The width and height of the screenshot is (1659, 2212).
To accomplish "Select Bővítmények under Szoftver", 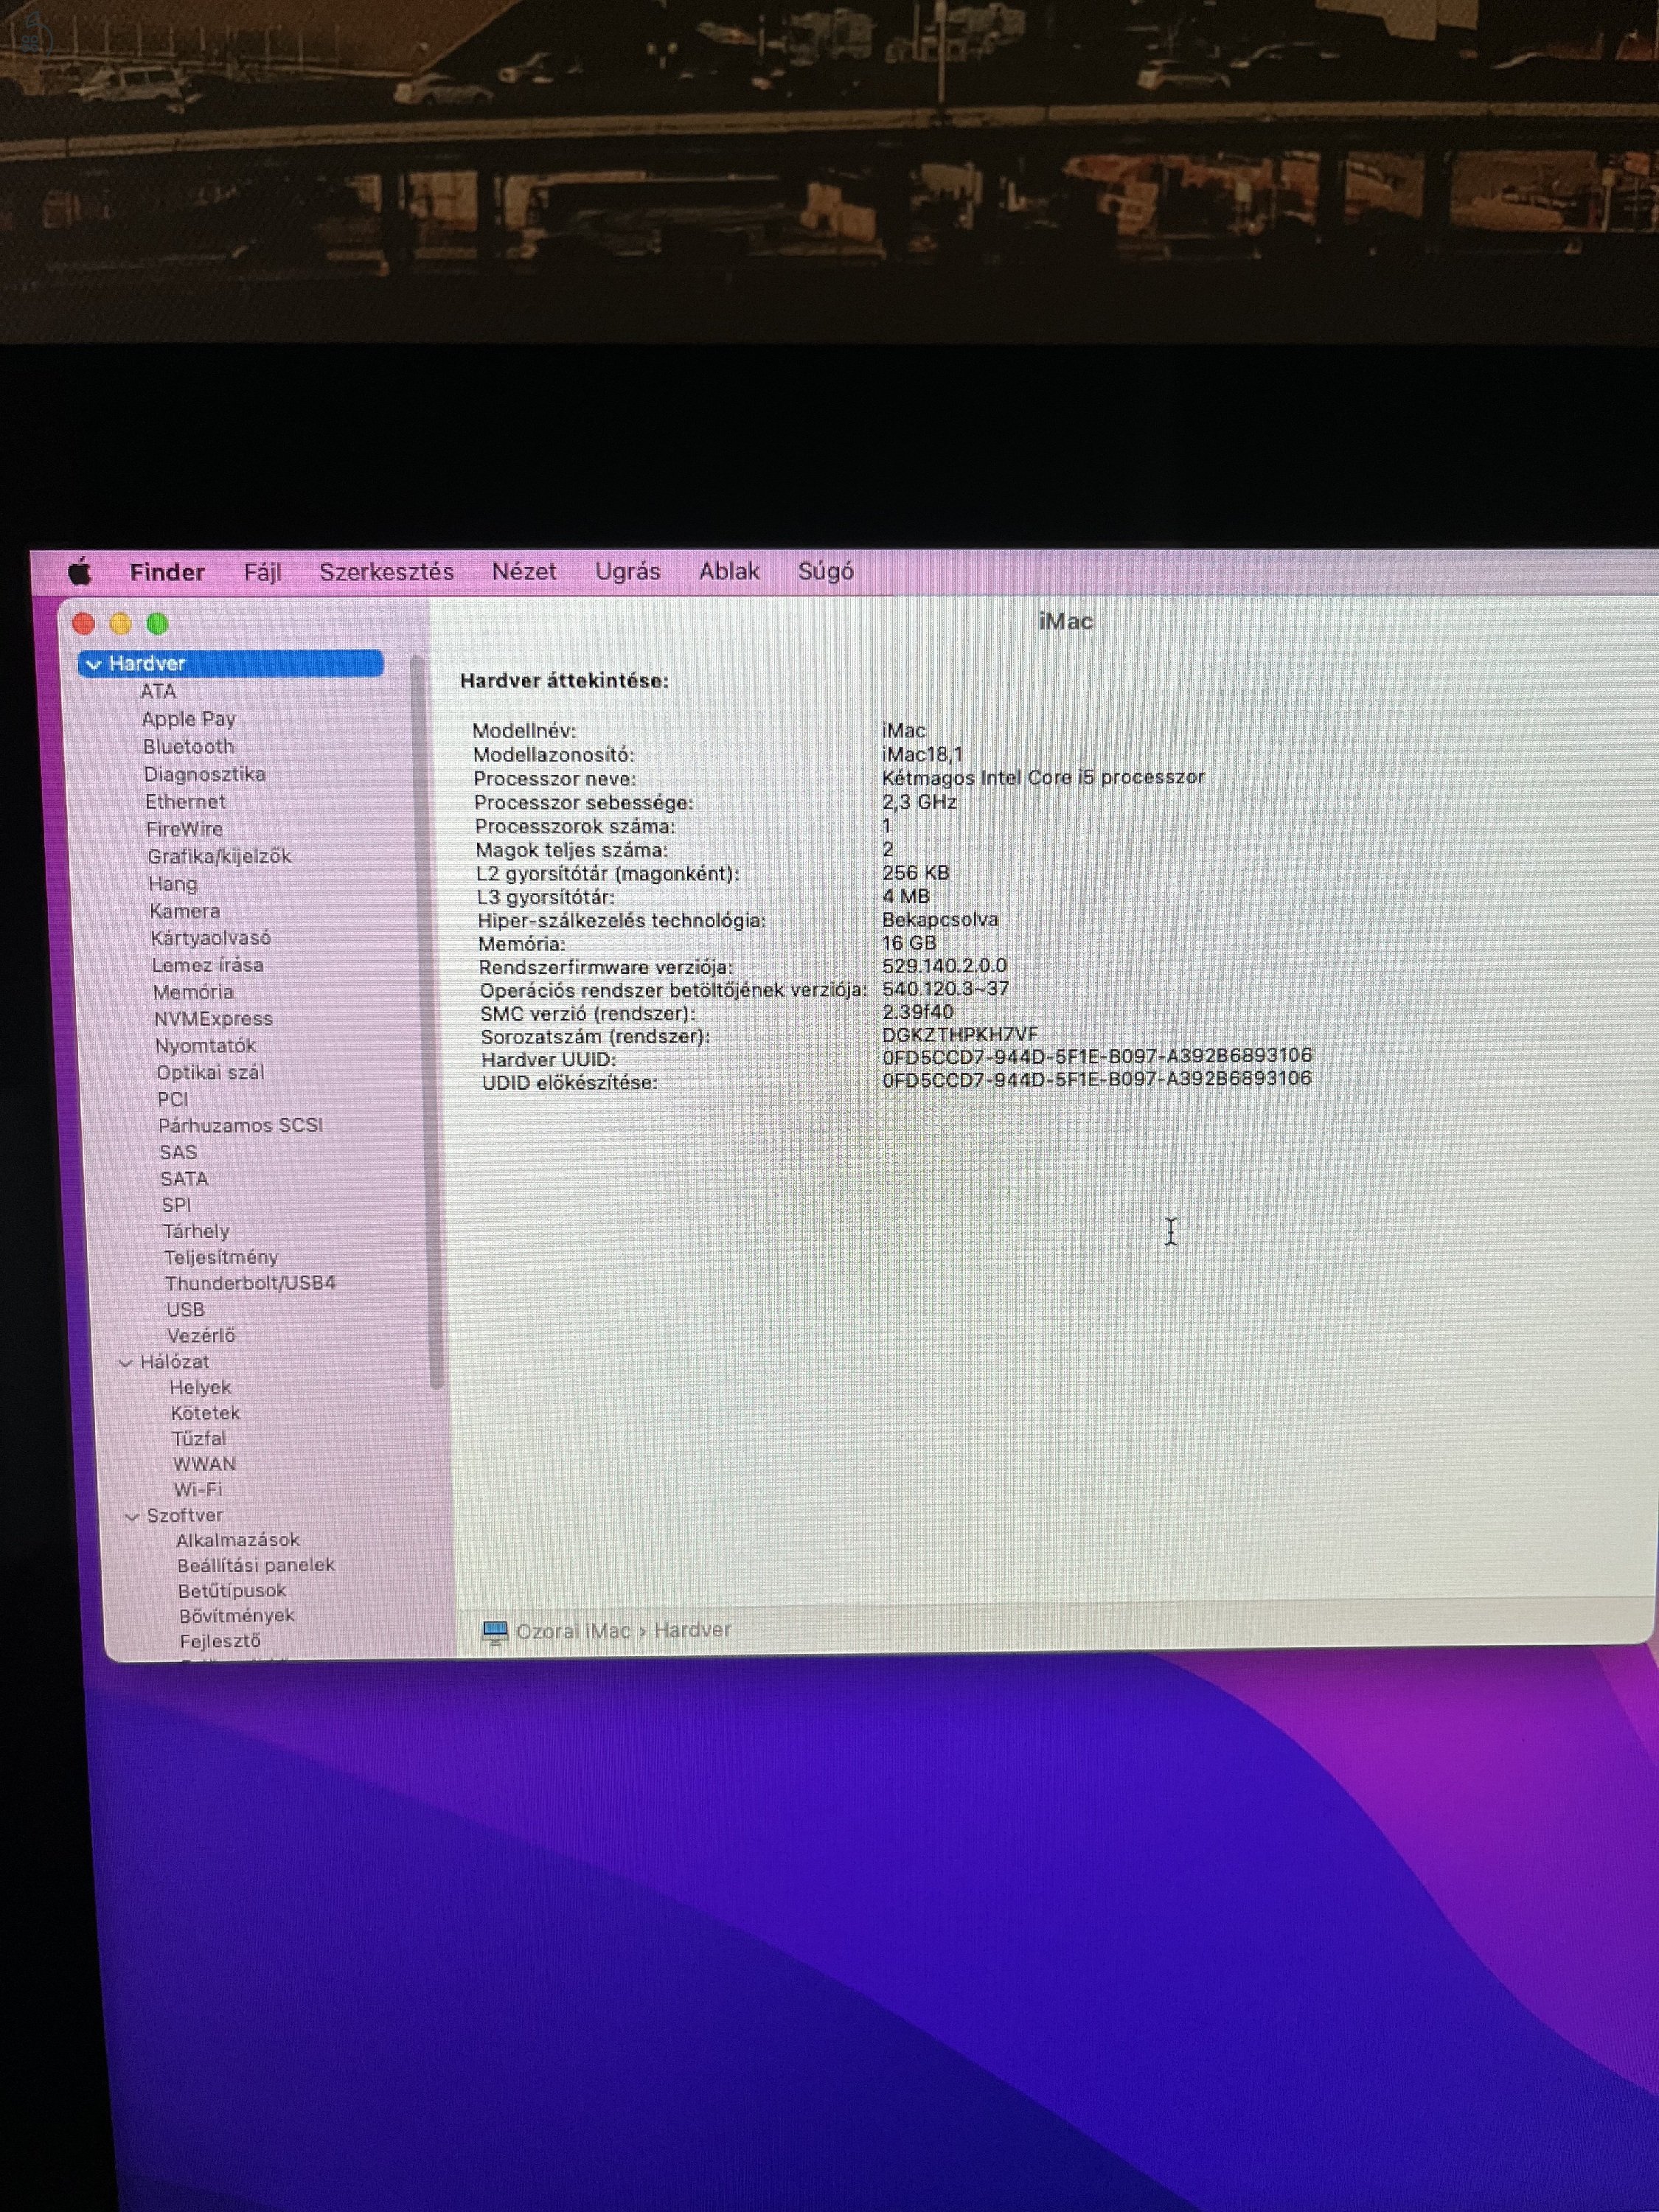I will click(237, 1615).
